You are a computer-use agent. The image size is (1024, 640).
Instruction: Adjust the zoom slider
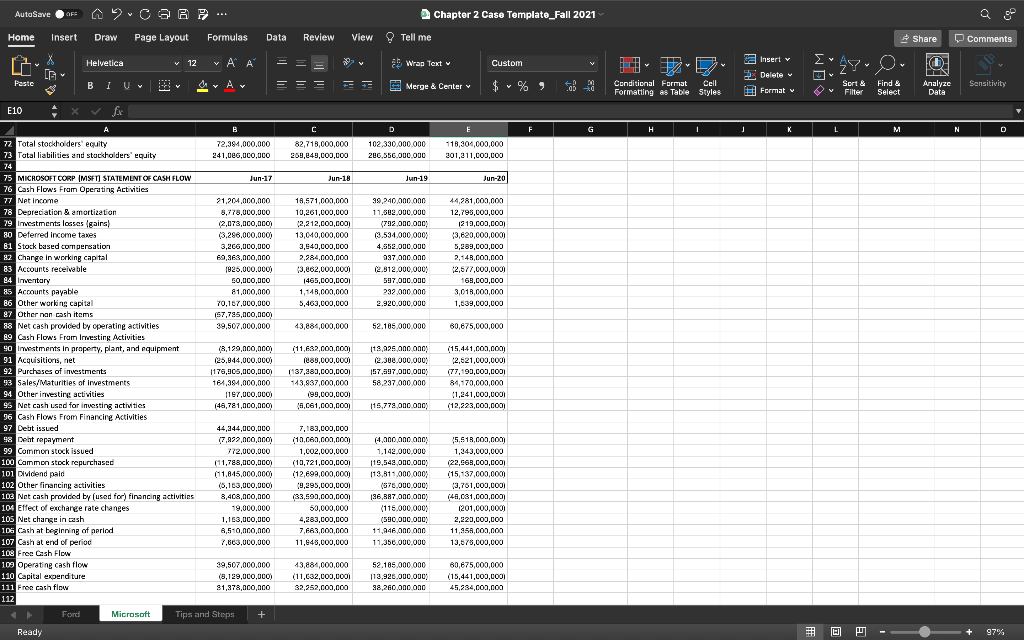click(924, 632)
